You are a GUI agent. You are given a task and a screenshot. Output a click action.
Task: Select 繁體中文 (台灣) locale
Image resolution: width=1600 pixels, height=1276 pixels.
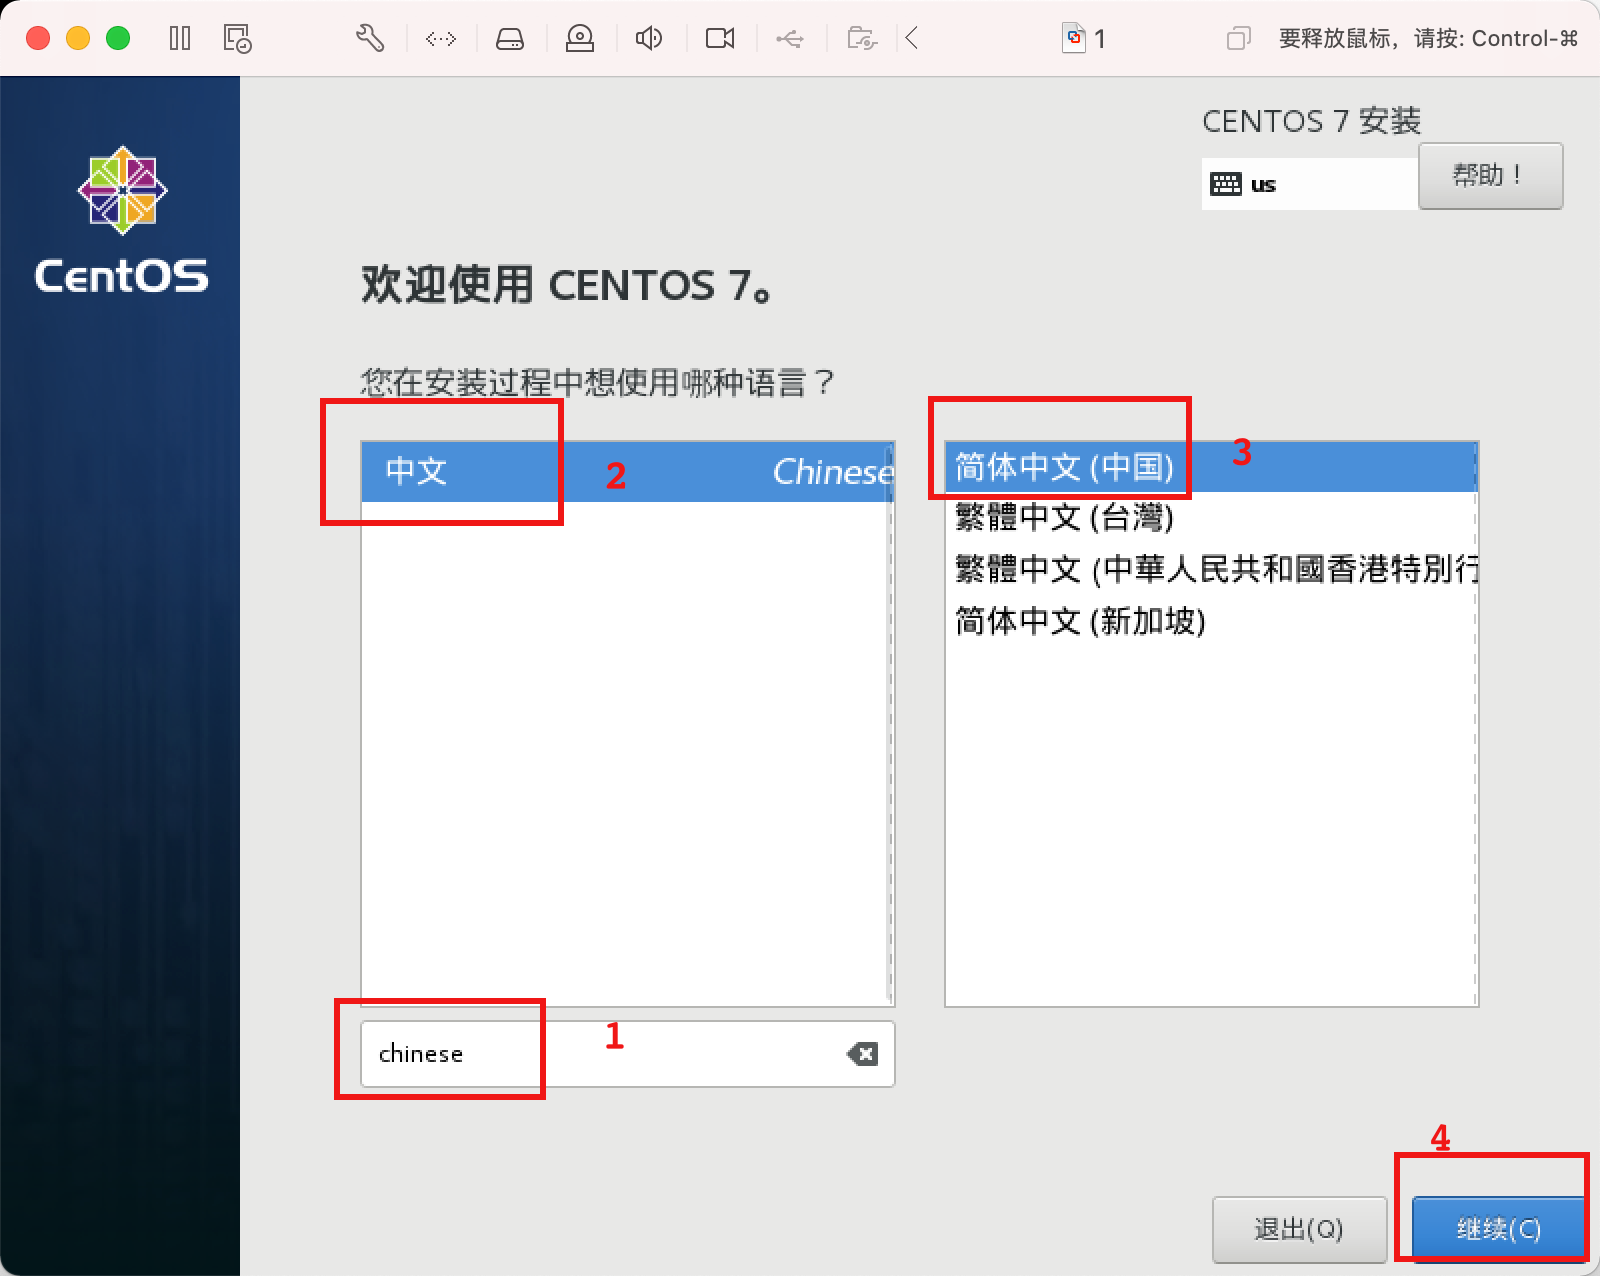(1210, 517)
